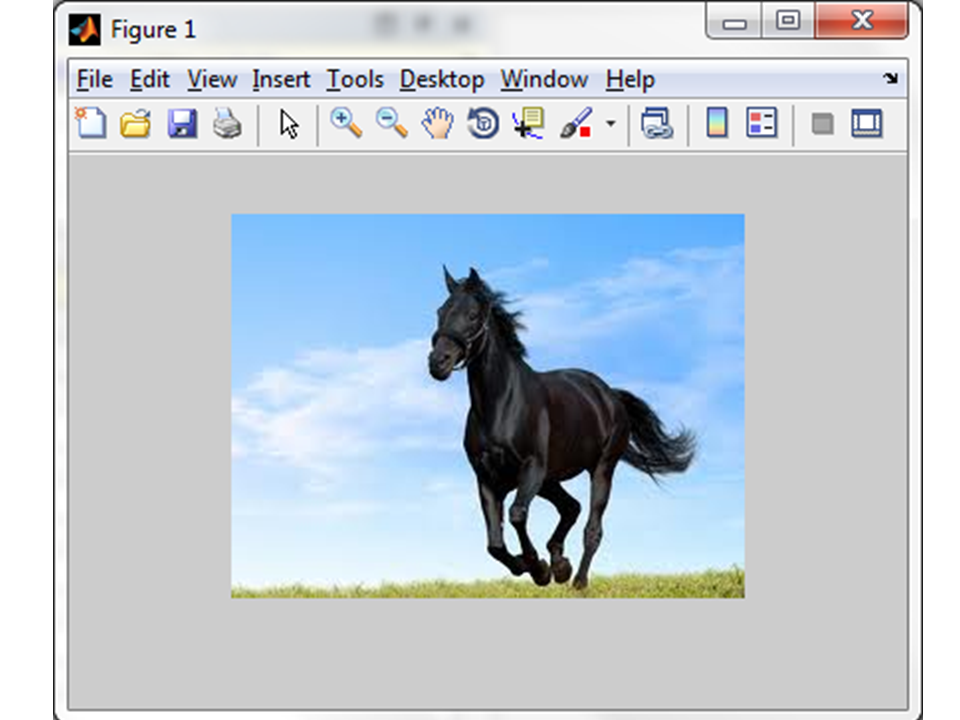Insert a colorbar using toolbar icon

(717, 122)
